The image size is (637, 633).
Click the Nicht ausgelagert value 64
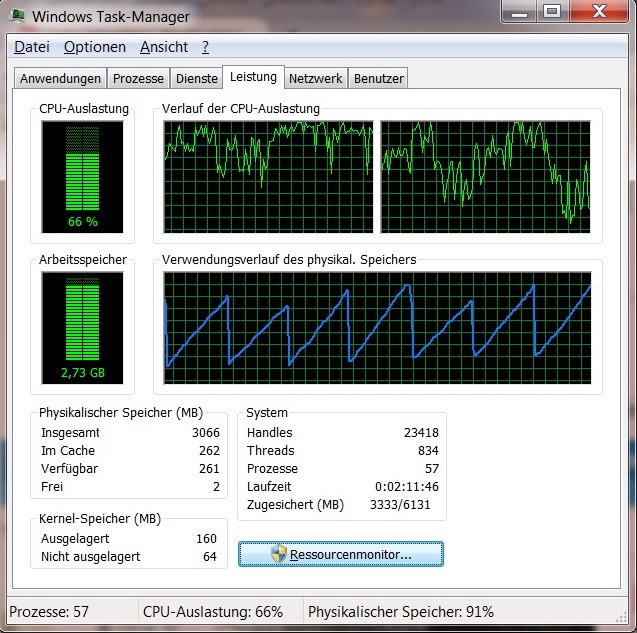[210, 557]
